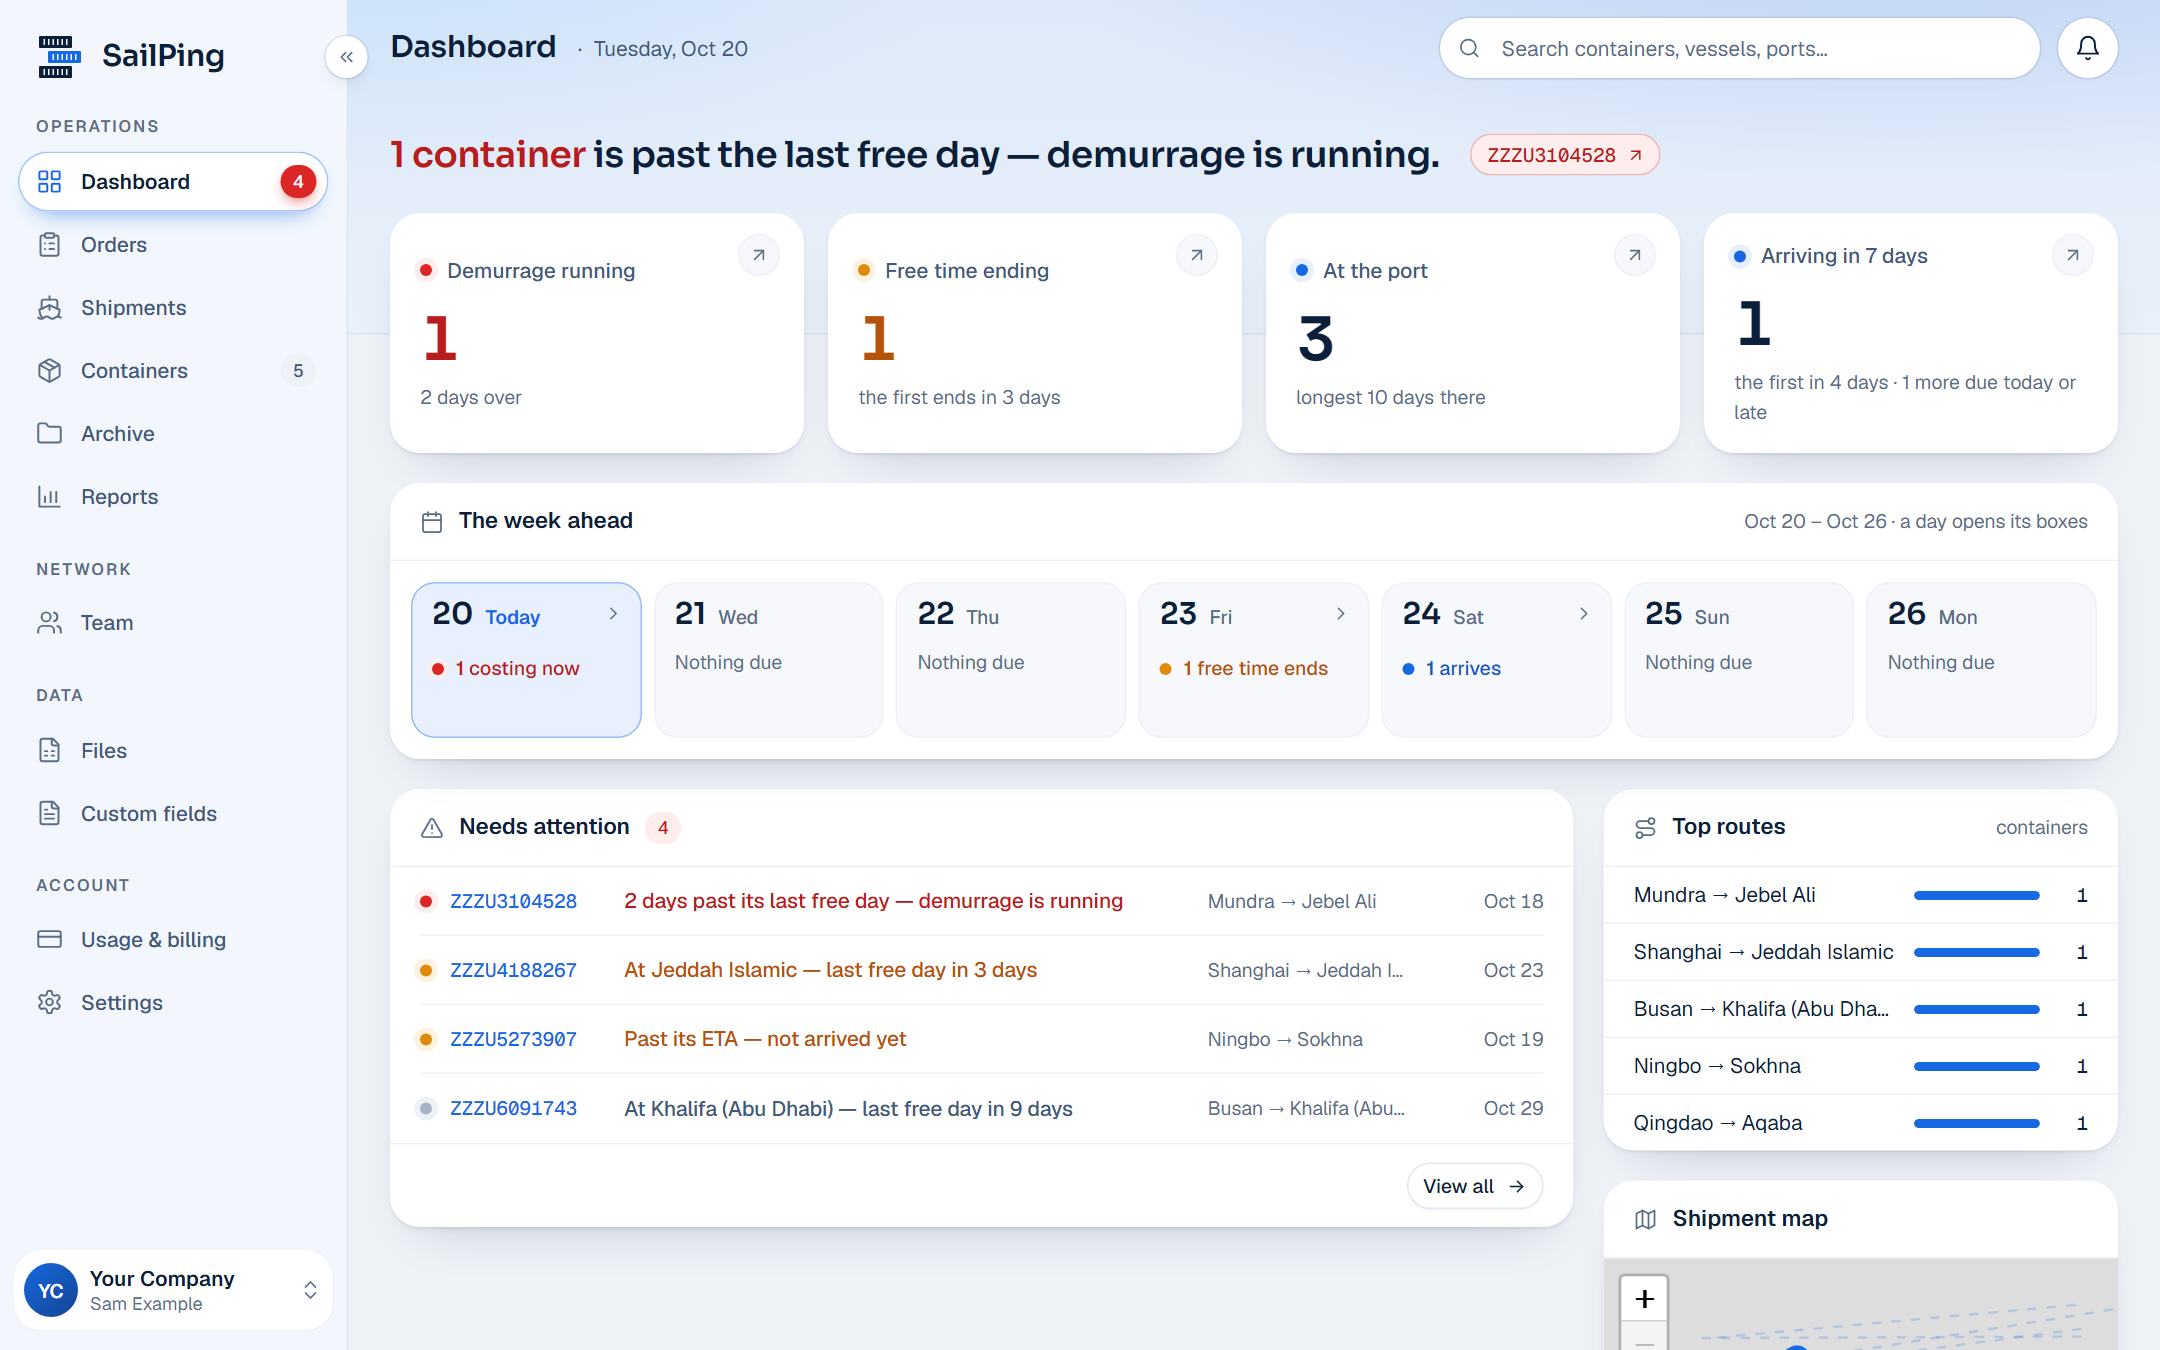Viewport: 2160px width, 1350px height.
Task: Open Containers in the sidebar
Action: (x=173, y=371)
